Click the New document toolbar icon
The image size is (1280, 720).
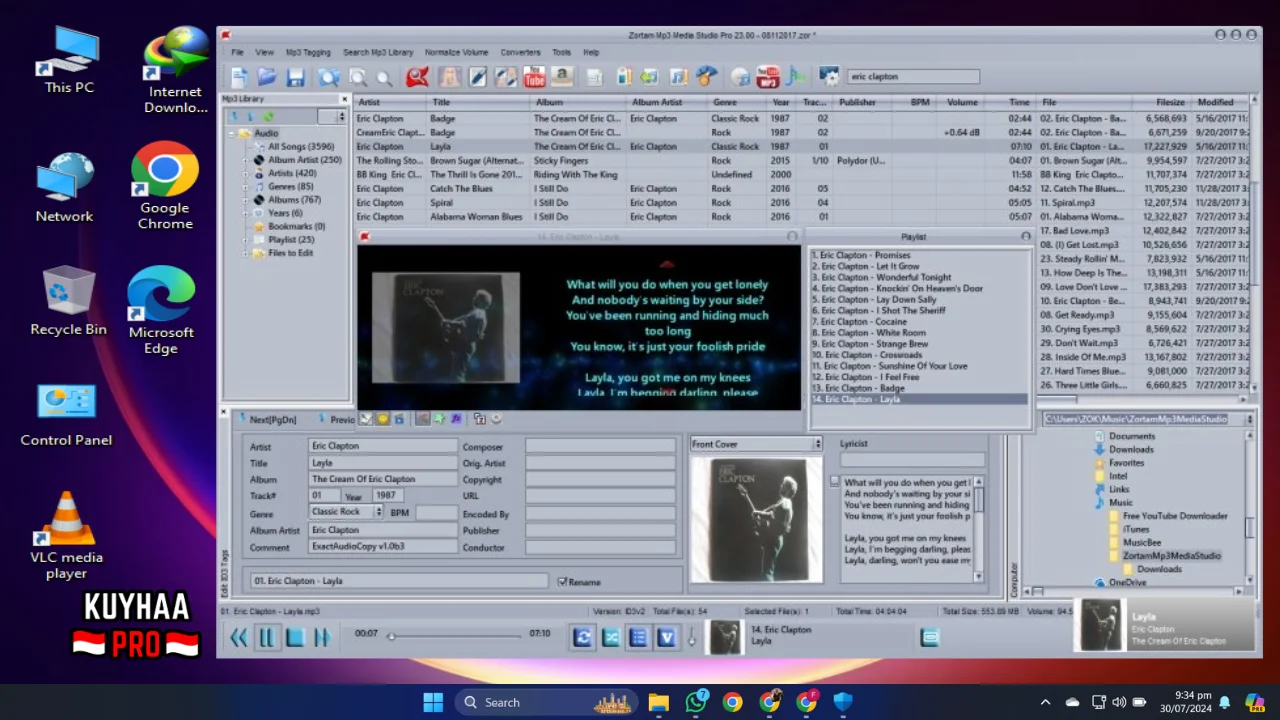[x=240, y=77]
